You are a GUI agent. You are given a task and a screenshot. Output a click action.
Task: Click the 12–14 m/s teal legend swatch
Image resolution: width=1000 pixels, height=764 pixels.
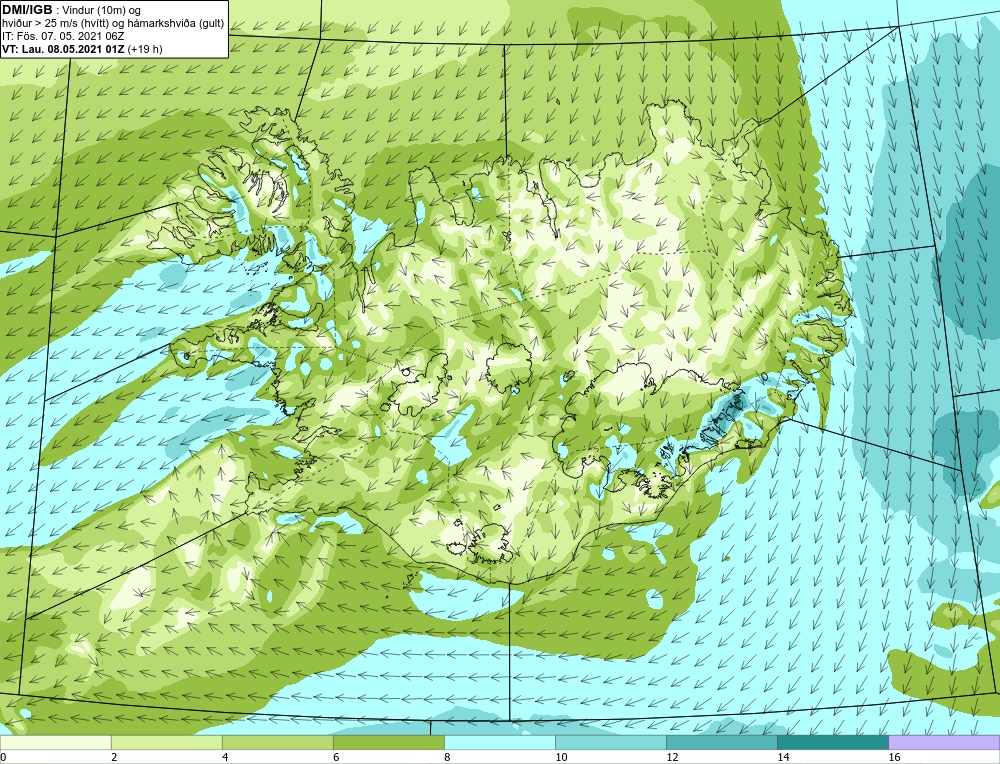click(x=721, y=742)
